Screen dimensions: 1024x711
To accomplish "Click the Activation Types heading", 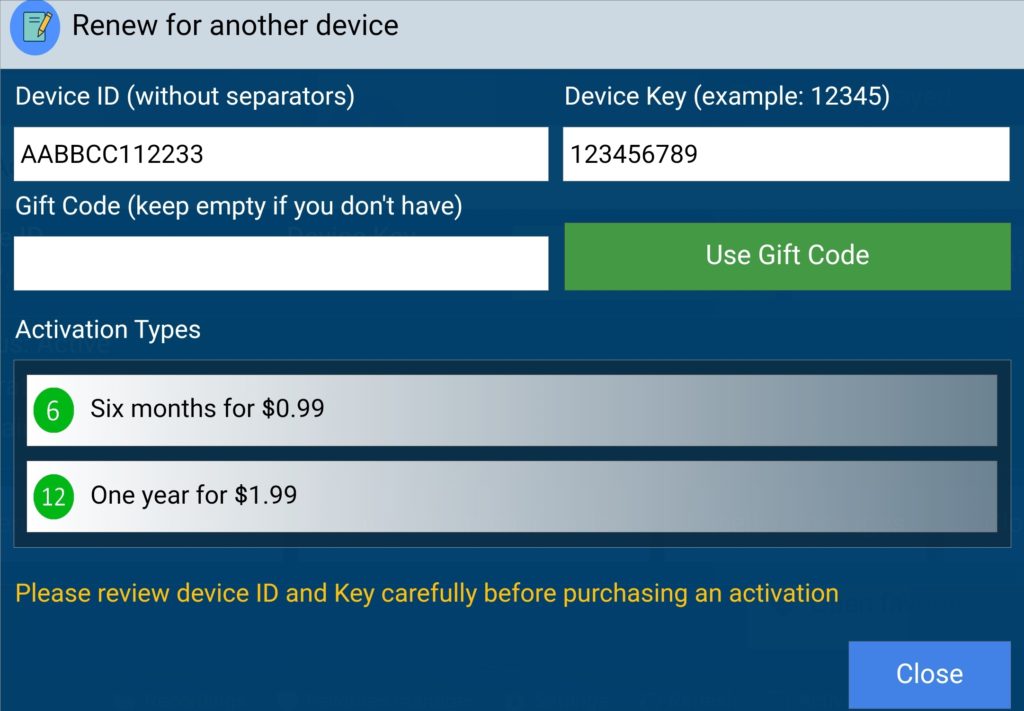I will click(x=108, y=330).
